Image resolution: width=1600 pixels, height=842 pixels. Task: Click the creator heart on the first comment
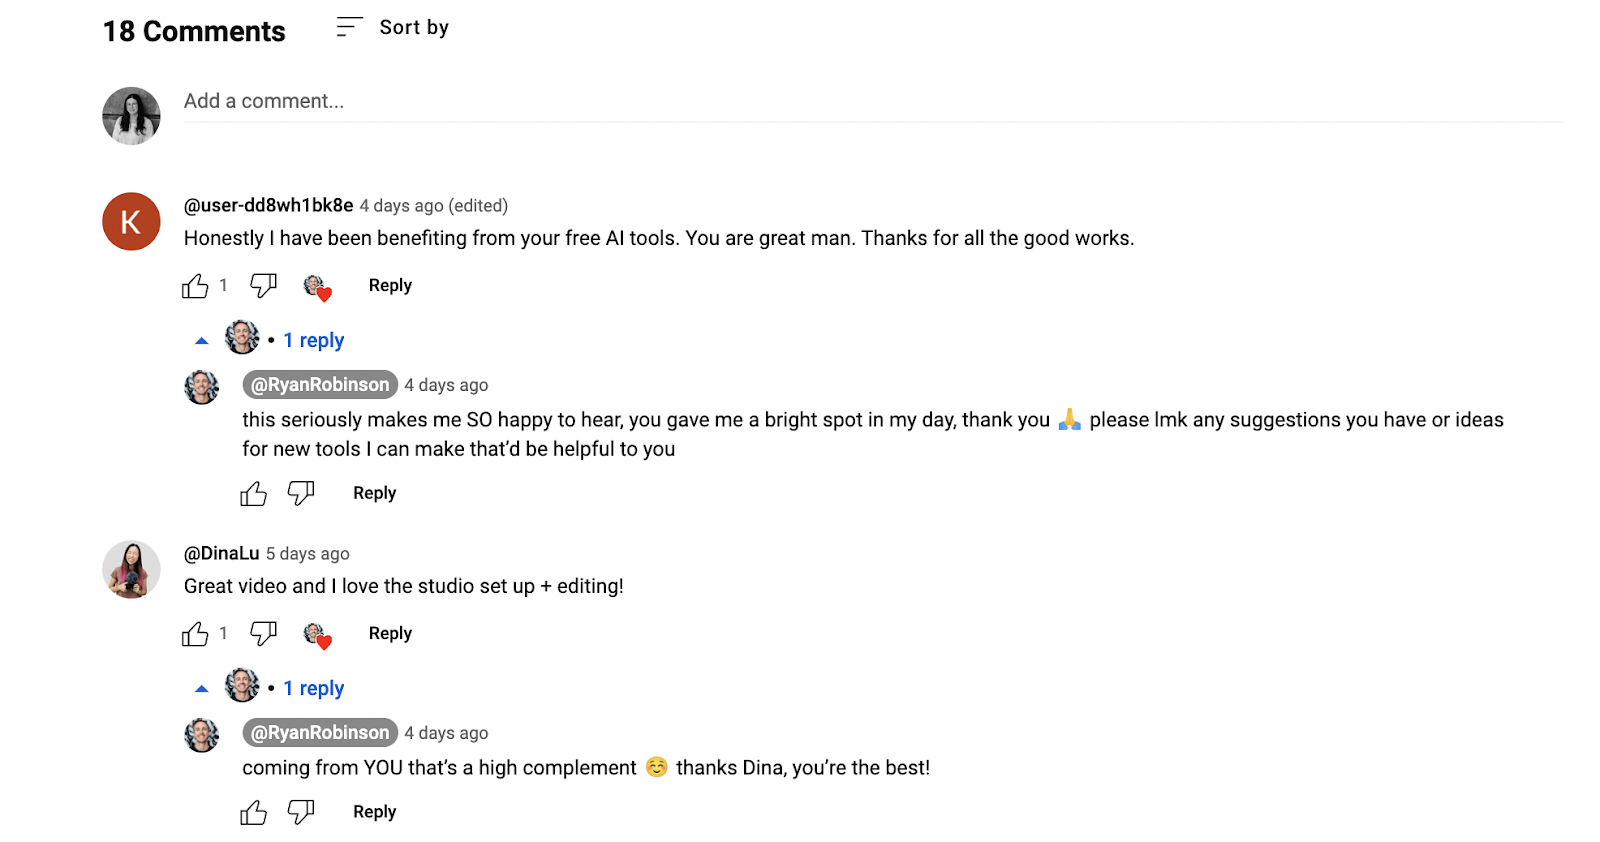click(317, 286)
